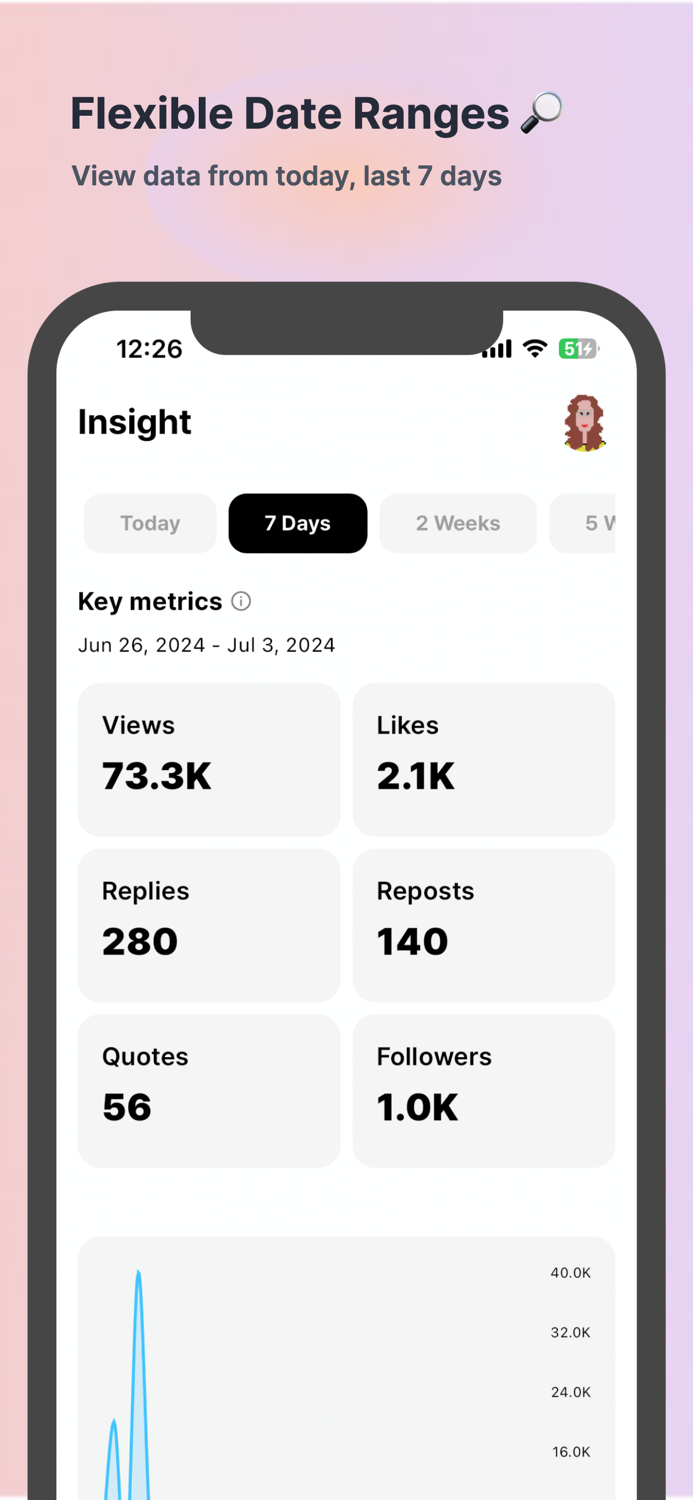Viewport: 693px width, 1500px height.
Task: Switch on the 7 Days filter
Action: coord(297,523)
